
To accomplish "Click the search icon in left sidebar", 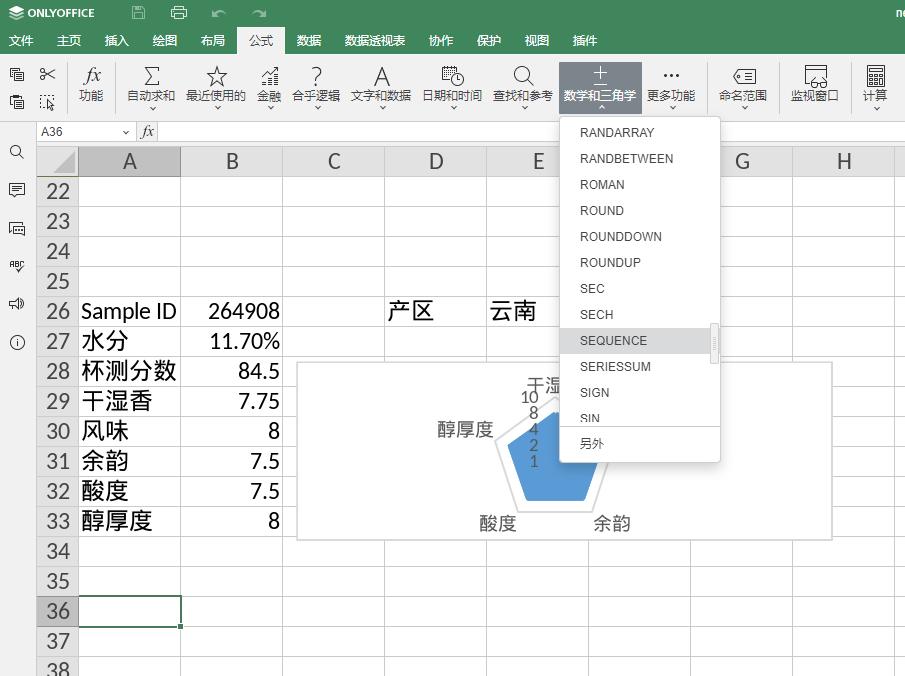I will click(16, 152).
